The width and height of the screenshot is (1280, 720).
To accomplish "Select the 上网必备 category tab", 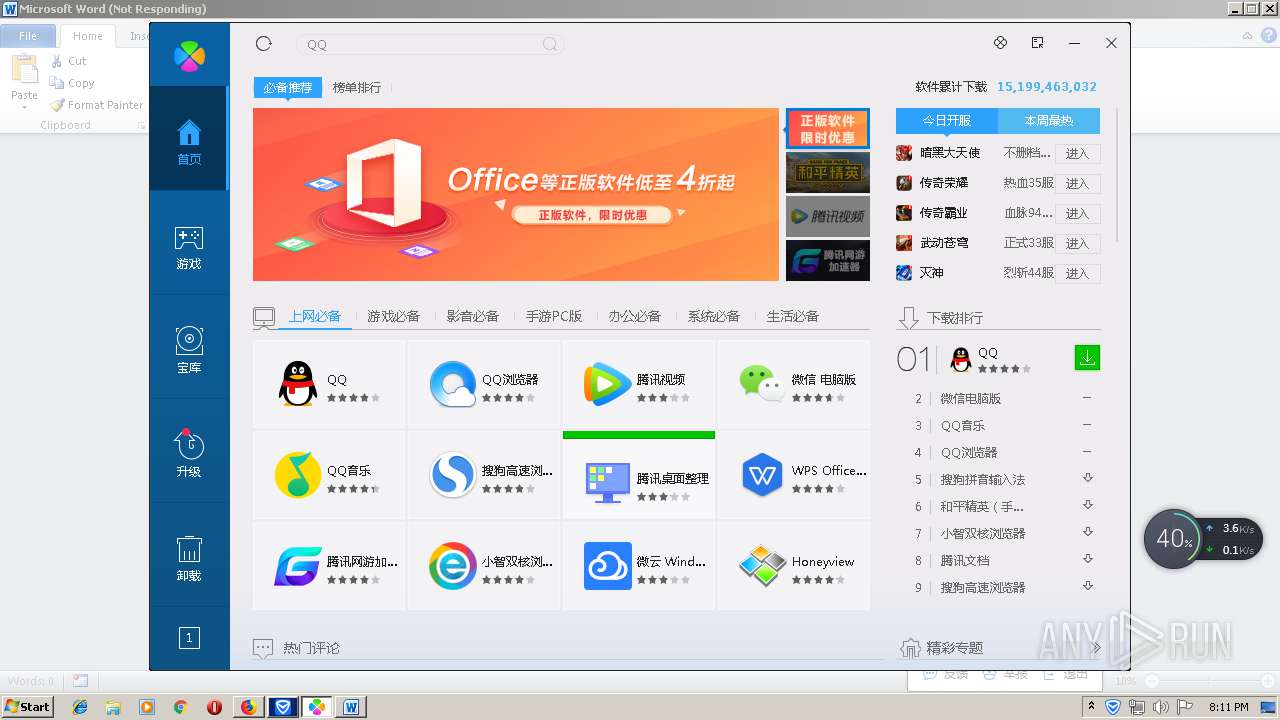I will [x=315, y=316].
